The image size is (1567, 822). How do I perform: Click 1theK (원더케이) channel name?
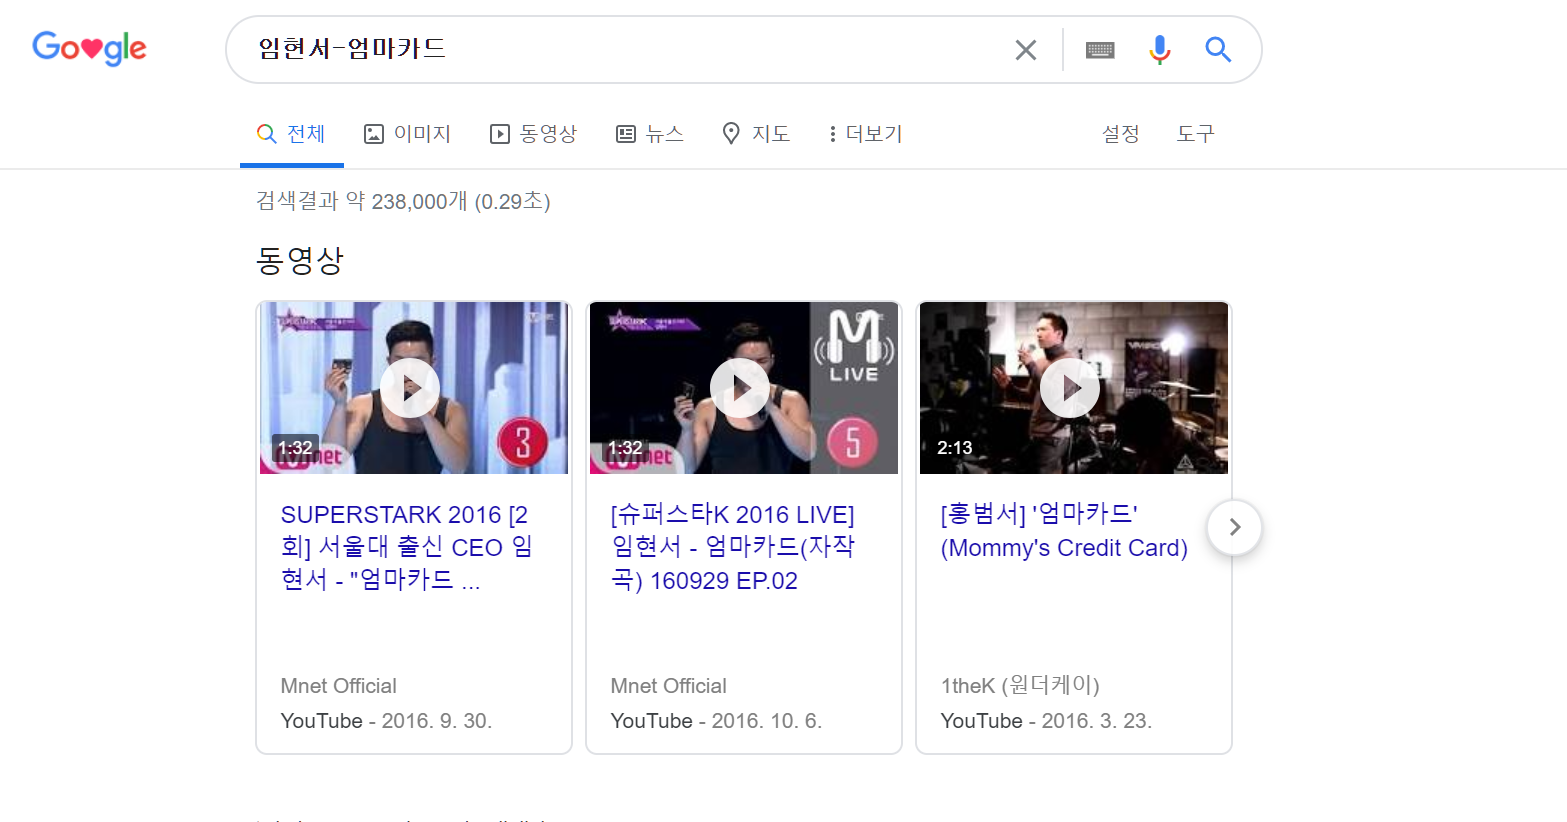(1020, 685)
